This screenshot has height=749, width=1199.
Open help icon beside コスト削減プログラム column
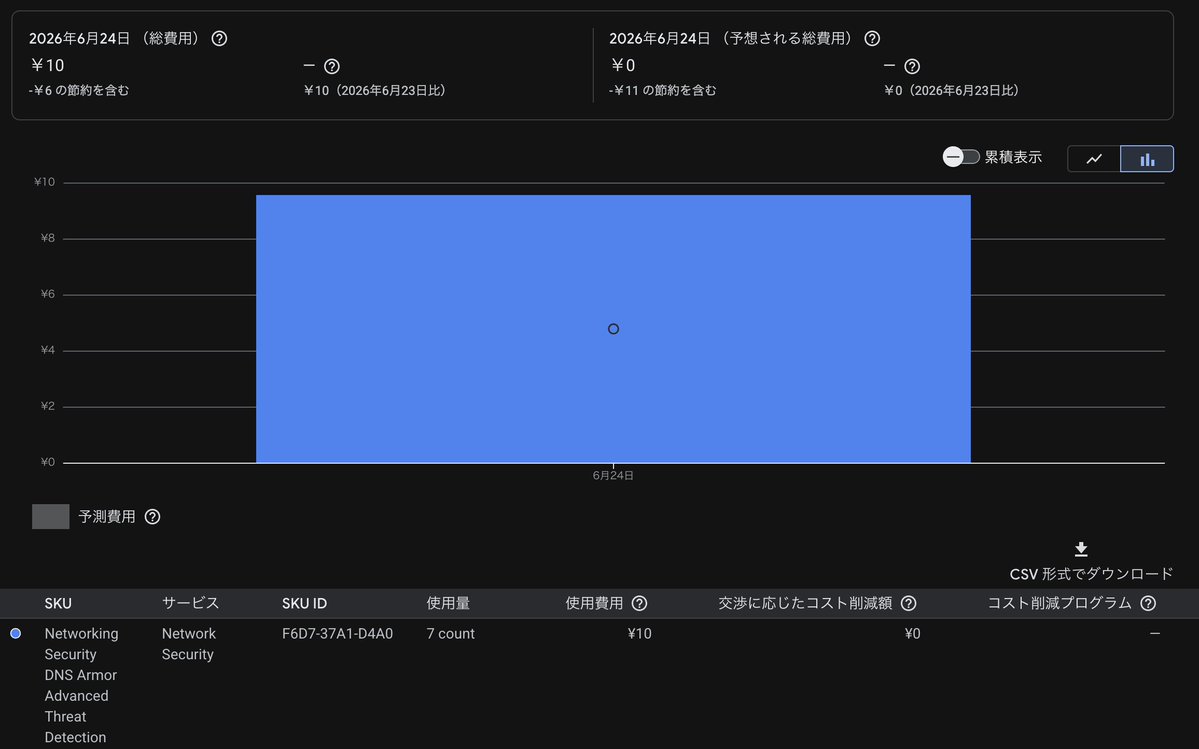click(1148, 603)
